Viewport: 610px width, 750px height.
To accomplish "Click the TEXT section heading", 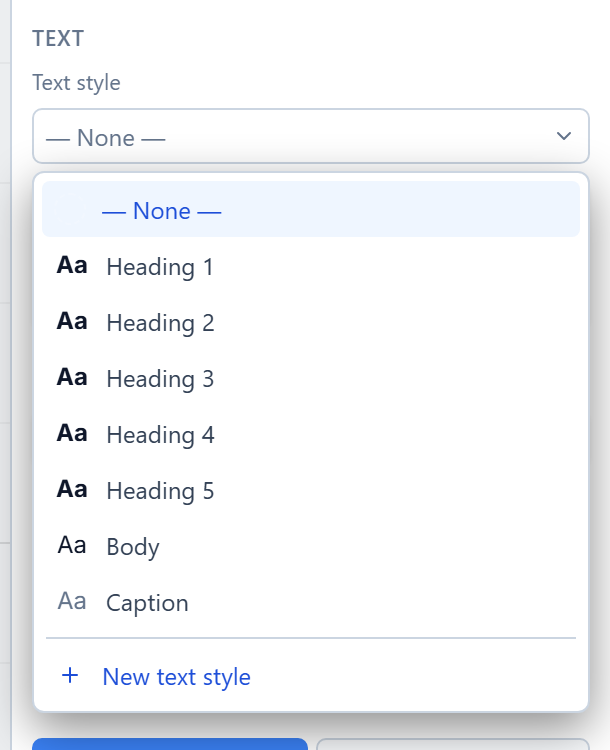I will (x=58, y=39).
